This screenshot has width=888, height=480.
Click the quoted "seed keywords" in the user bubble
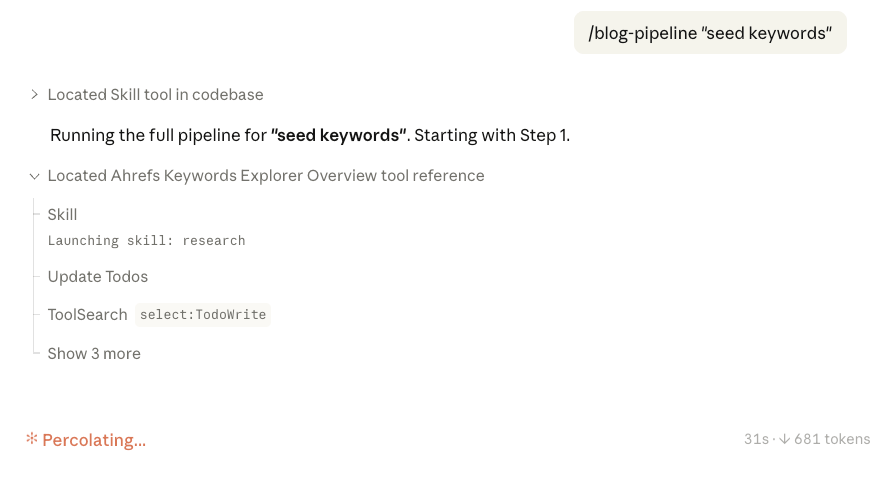click(x=768, y=33)
